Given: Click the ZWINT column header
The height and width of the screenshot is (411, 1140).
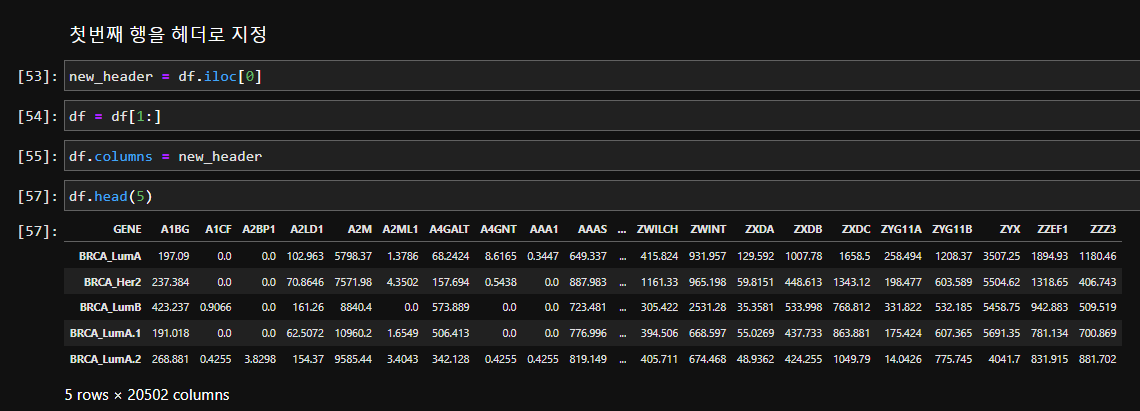Looking at the screenshot, I should [x=708, y=229].
